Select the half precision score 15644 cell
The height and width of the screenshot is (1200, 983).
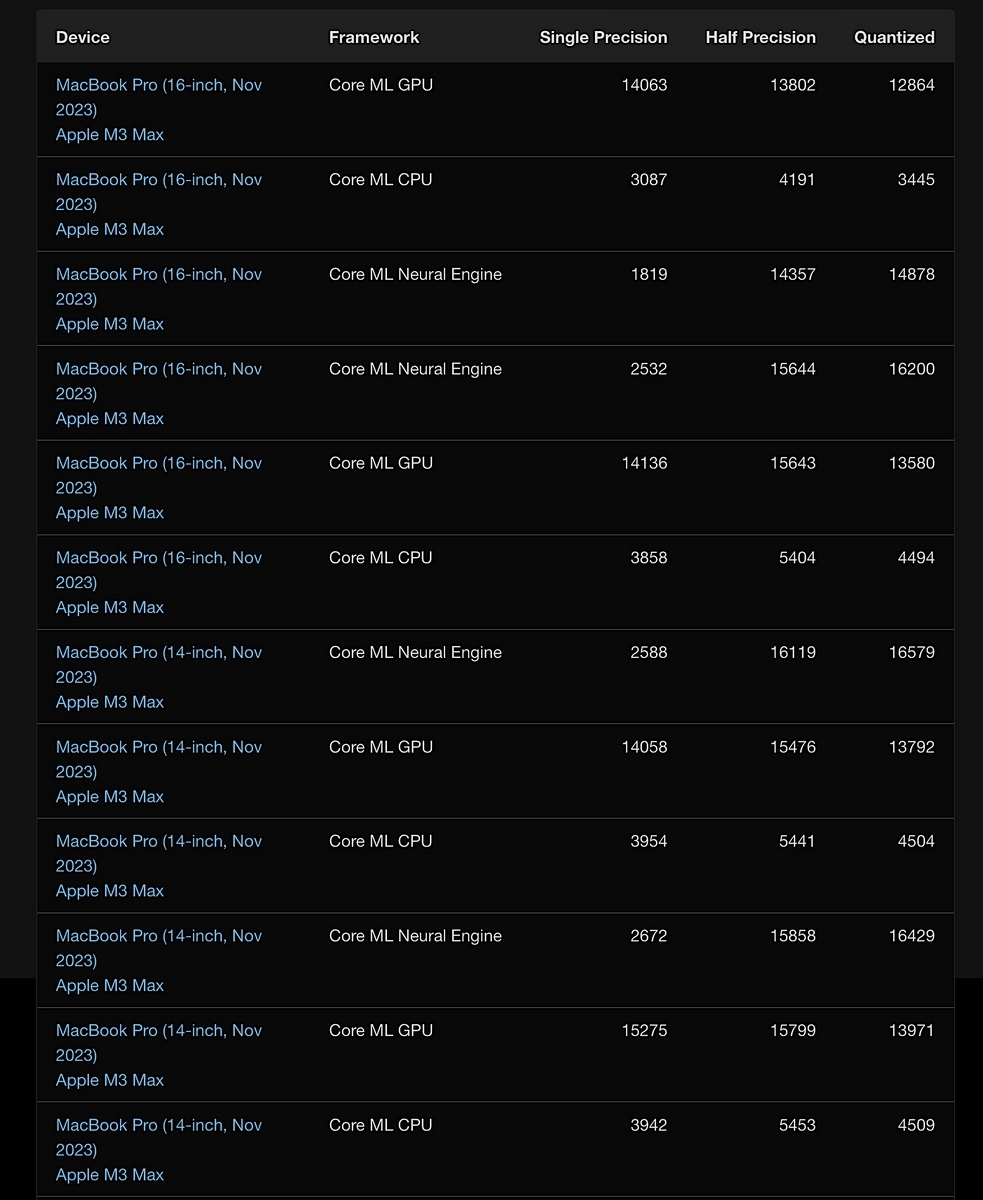tap(793, 369)
